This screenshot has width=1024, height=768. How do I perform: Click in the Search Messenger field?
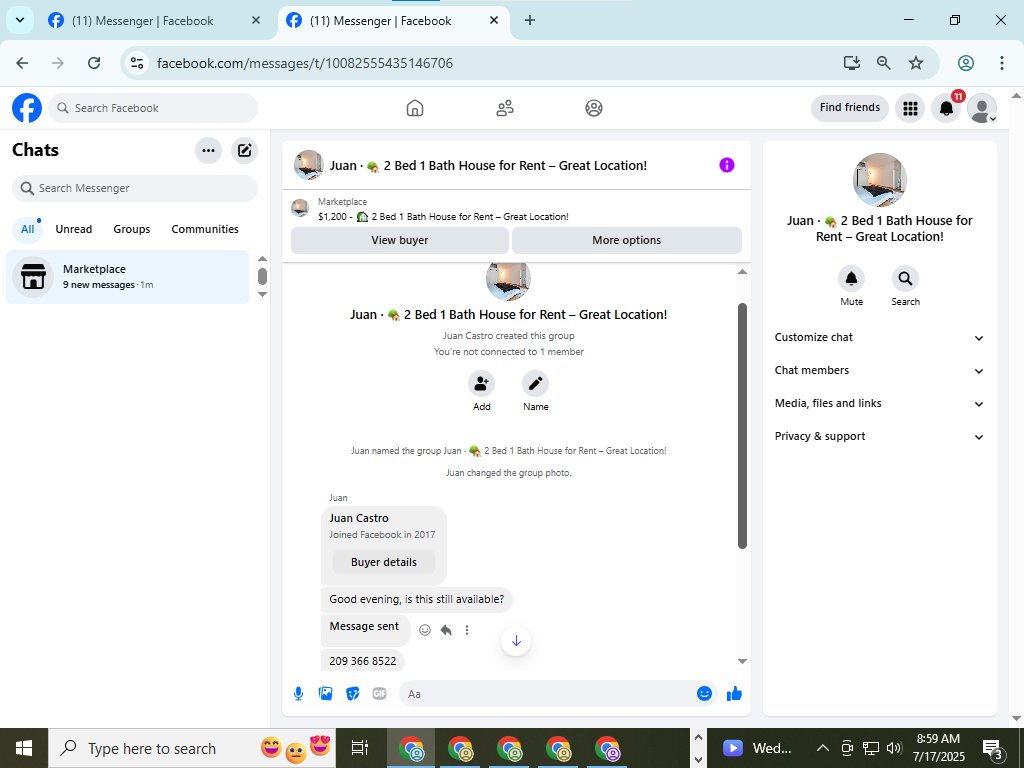tap(135, 188)
